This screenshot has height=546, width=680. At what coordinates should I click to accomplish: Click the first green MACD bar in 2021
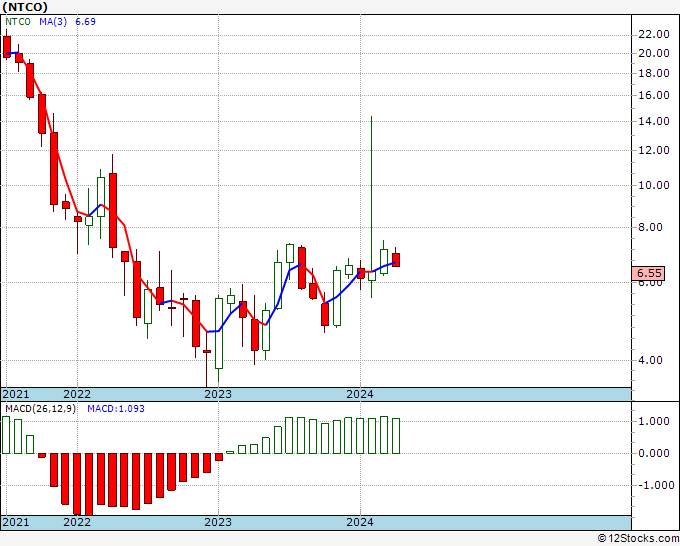point(6,435)
